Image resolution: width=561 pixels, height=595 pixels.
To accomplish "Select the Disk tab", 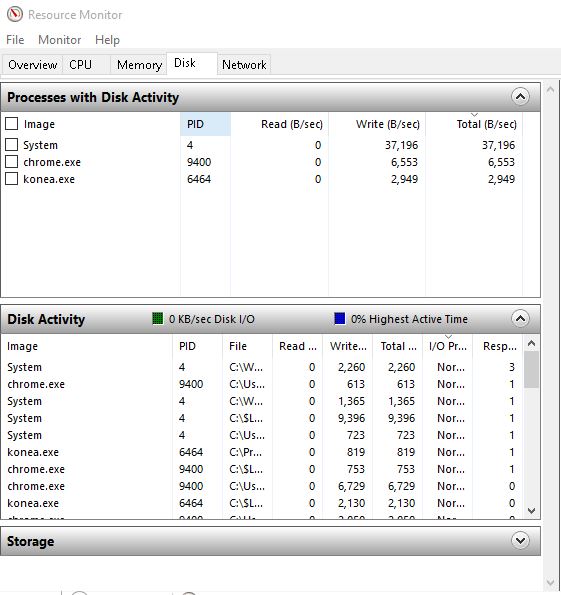I will pos(192,63).
